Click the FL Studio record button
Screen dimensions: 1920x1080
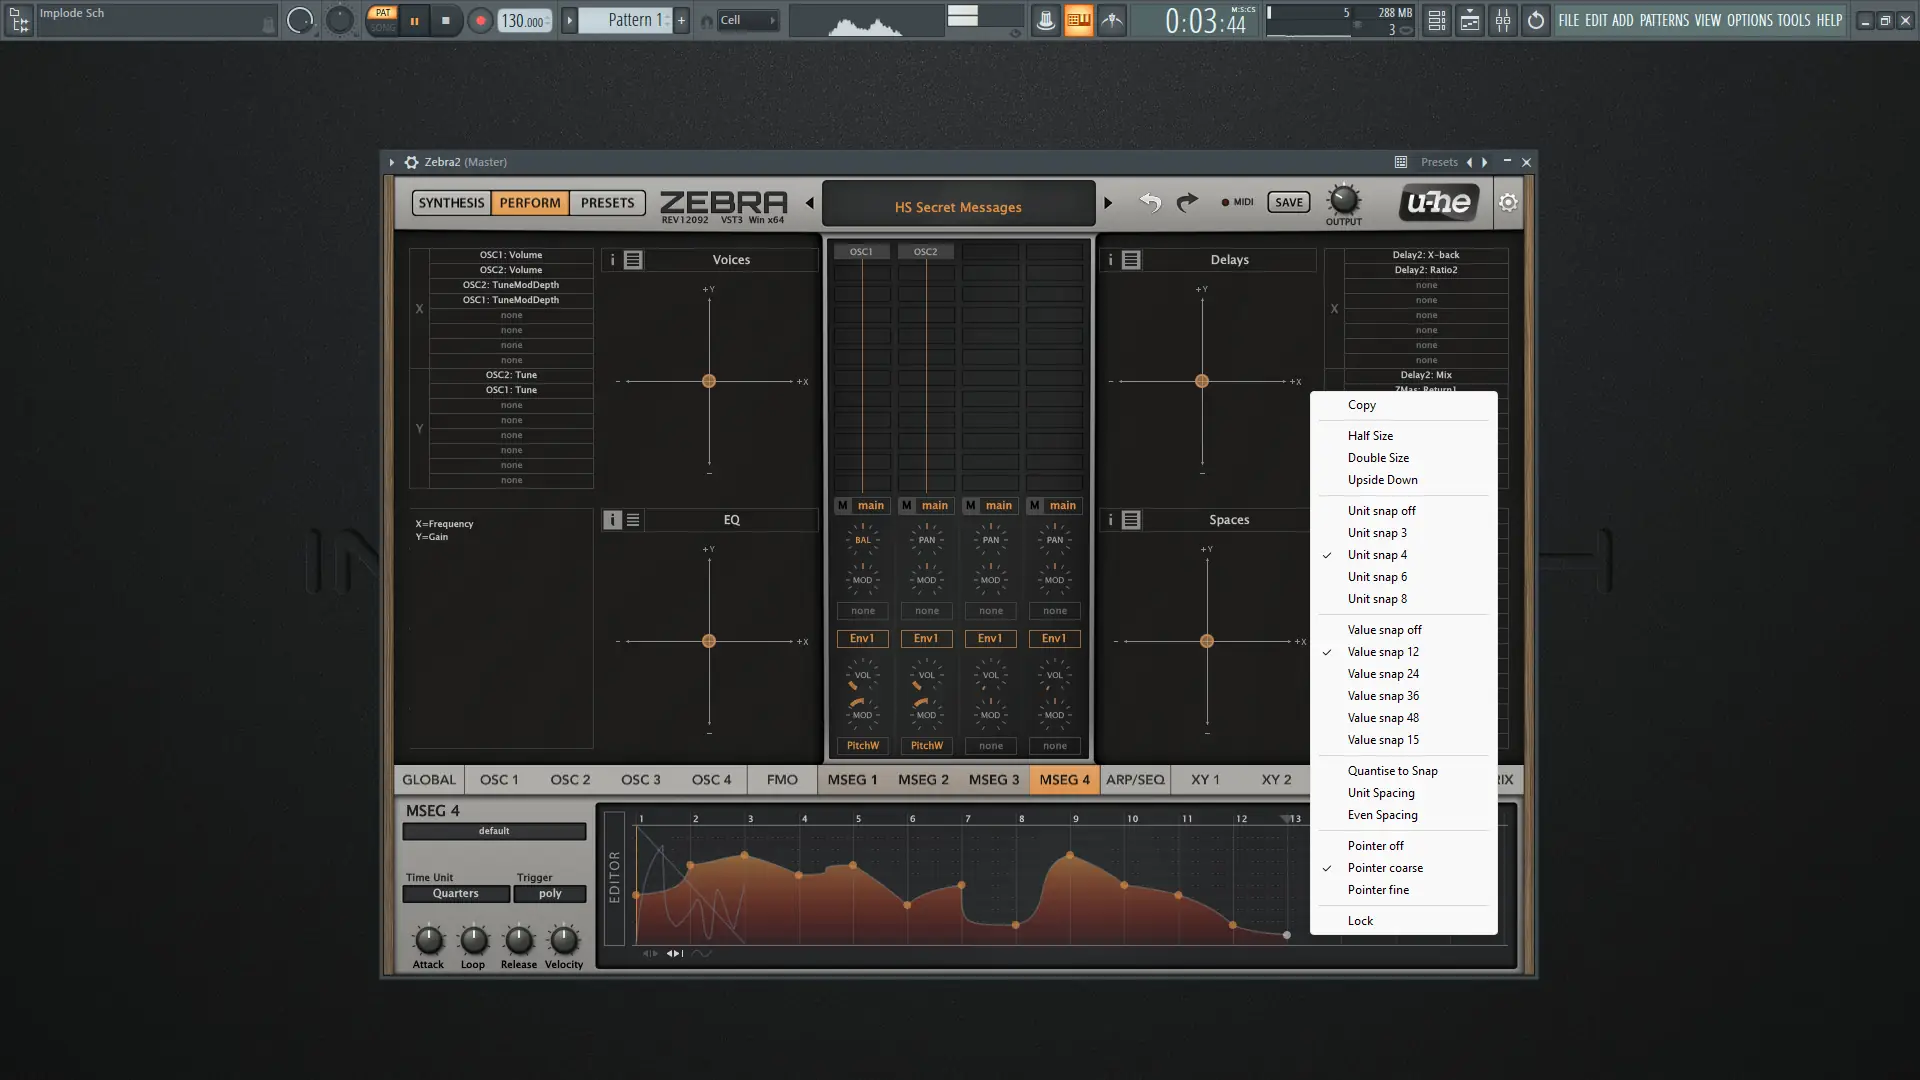point(480,20)
